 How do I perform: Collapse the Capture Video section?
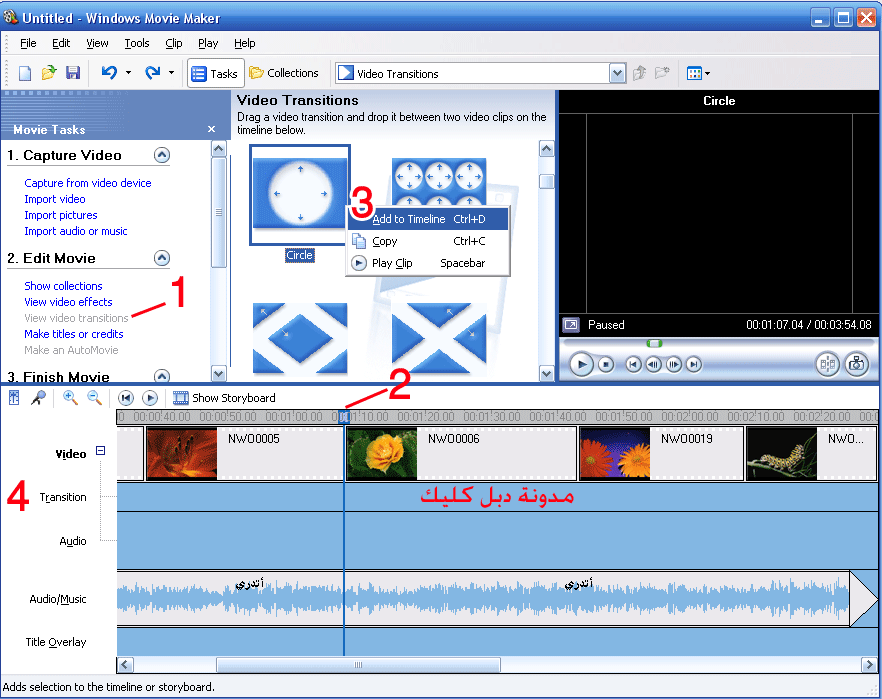(162, 155)
